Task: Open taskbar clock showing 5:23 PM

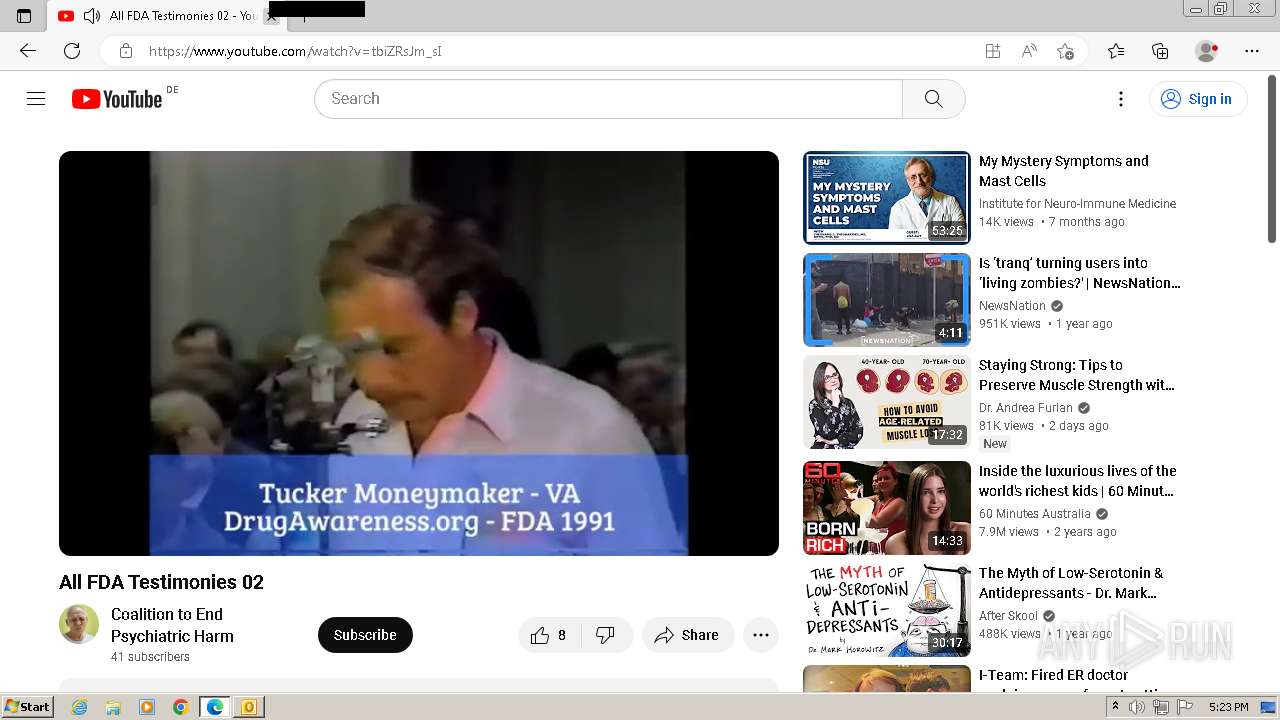Action: coord(1228,707)
